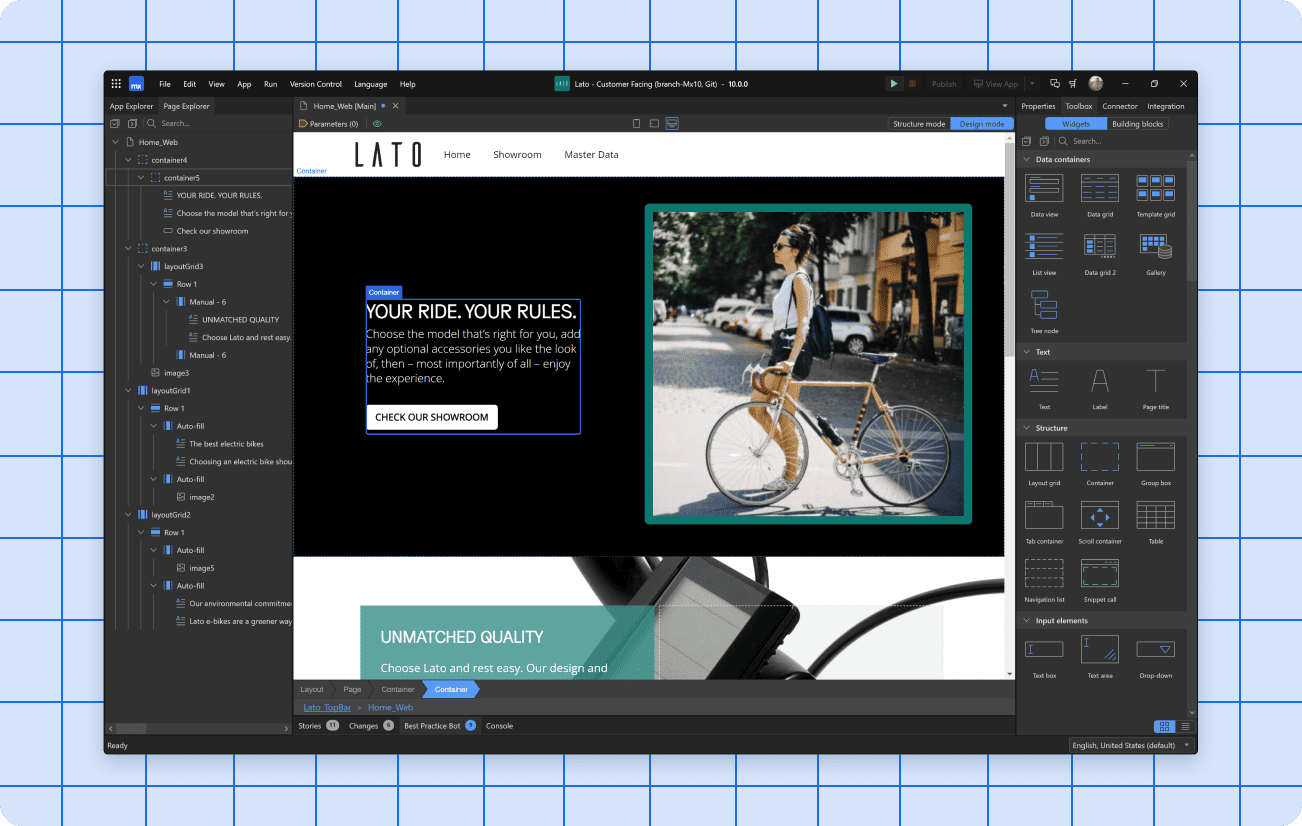1302x826 pixels.
Task: Follow the Lato_TopBar breadcrumb link
Action: coord(326,707)
